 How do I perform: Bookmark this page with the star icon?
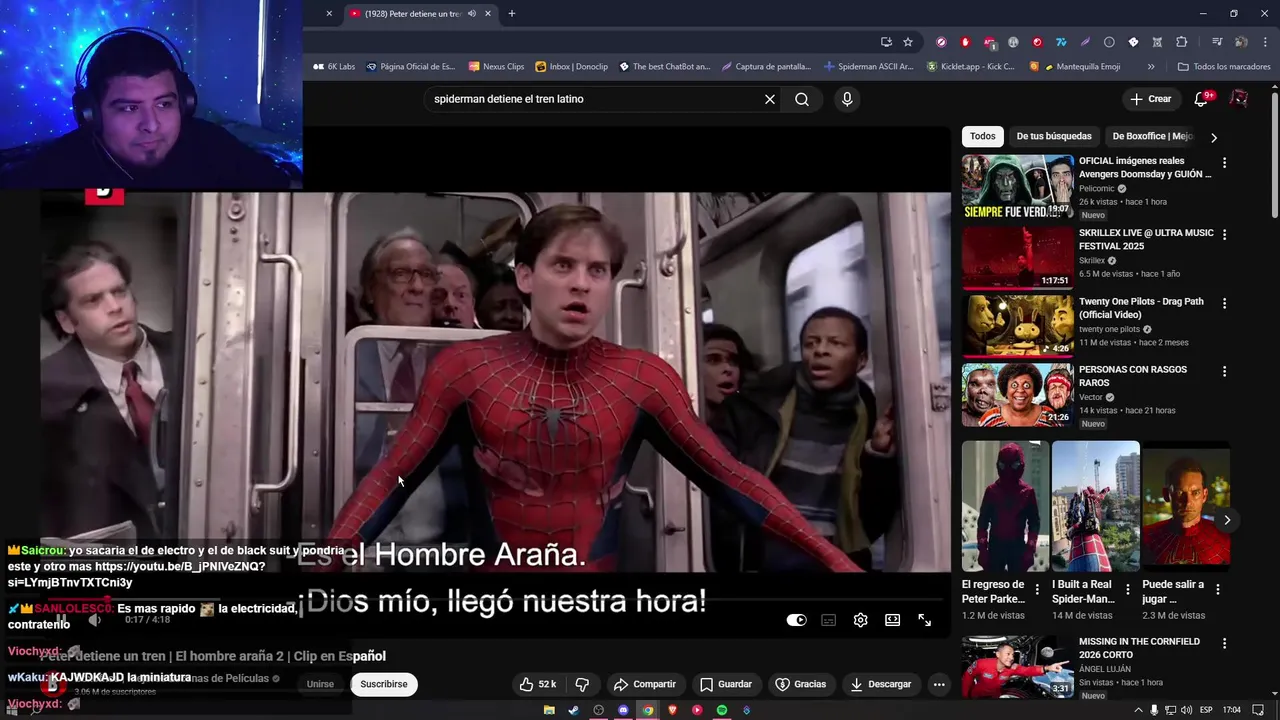908,42
